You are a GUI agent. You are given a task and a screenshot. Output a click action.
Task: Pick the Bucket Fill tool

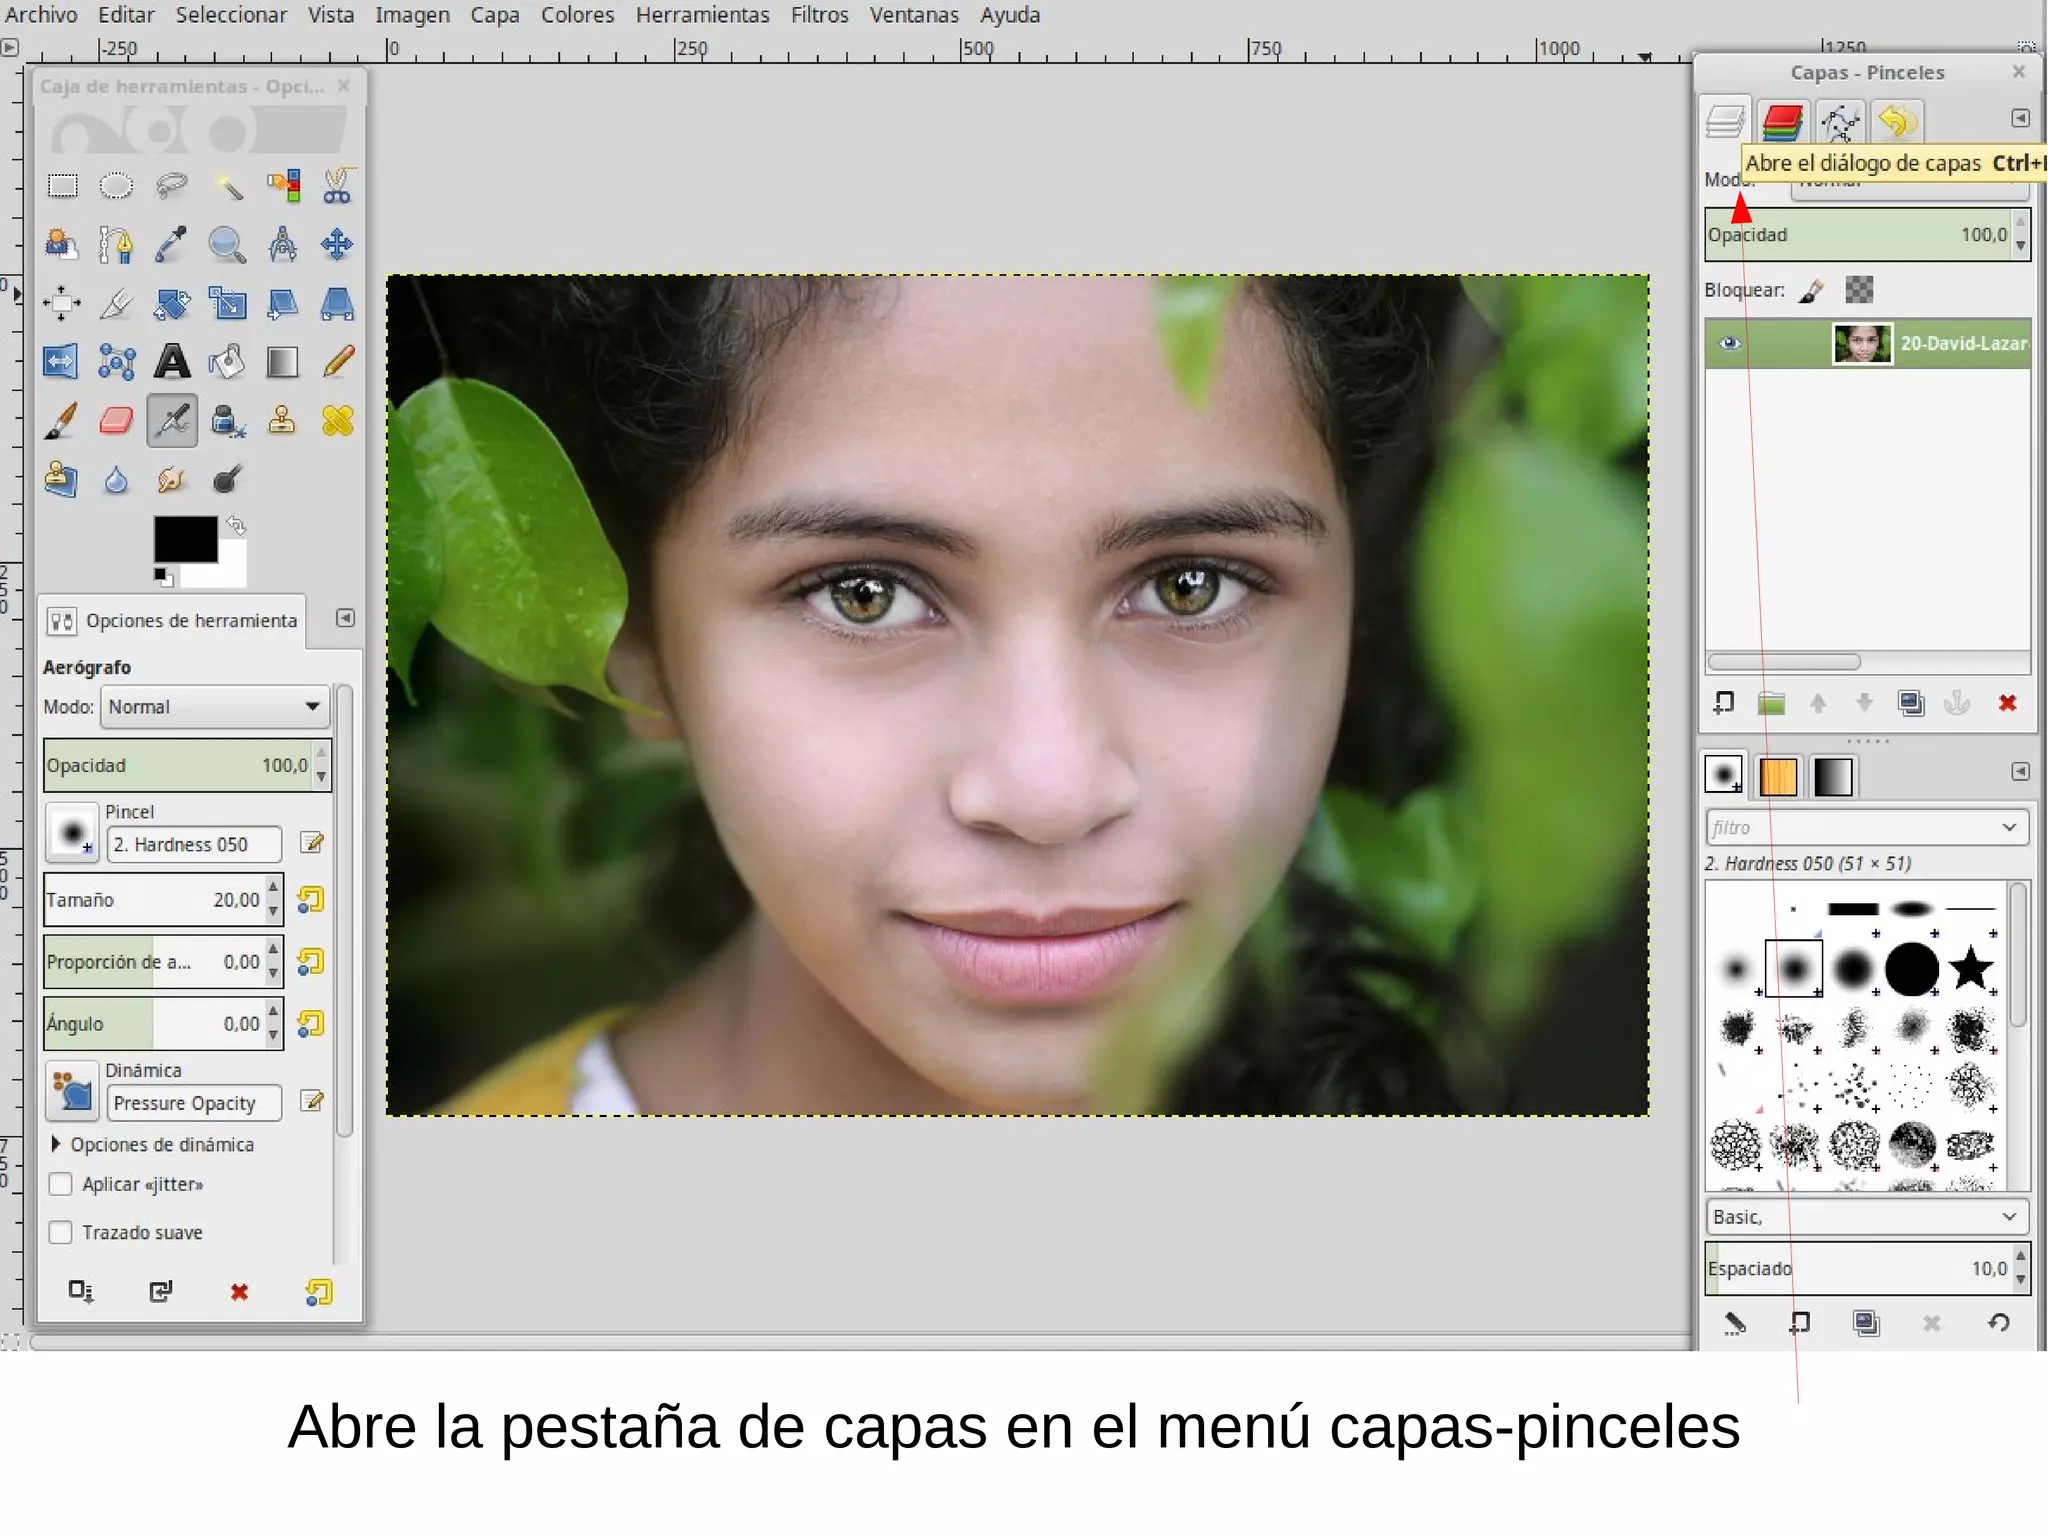(227, 362)
